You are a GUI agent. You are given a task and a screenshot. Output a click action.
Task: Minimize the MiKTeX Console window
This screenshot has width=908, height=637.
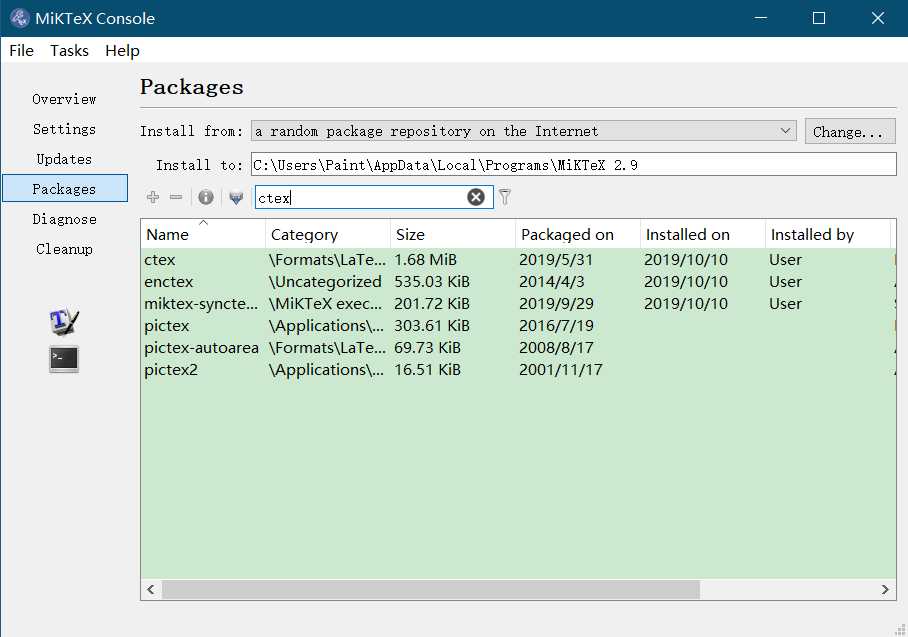point(761,18)
